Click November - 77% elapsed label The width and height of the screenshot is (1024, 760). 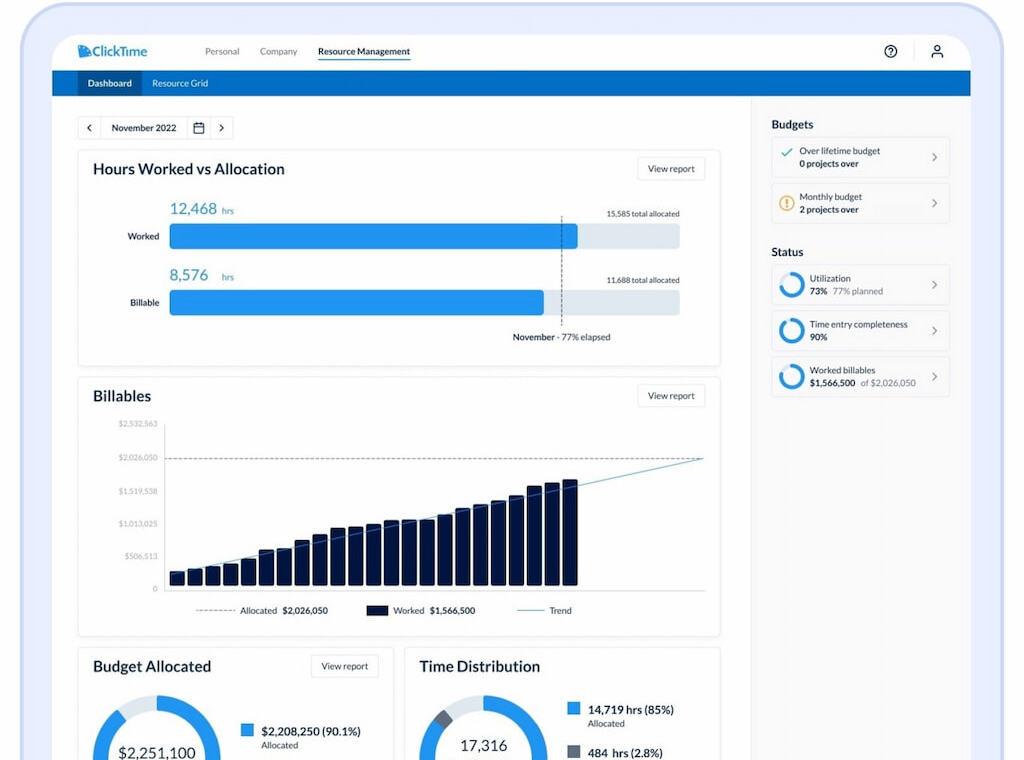tap(561, 337)
